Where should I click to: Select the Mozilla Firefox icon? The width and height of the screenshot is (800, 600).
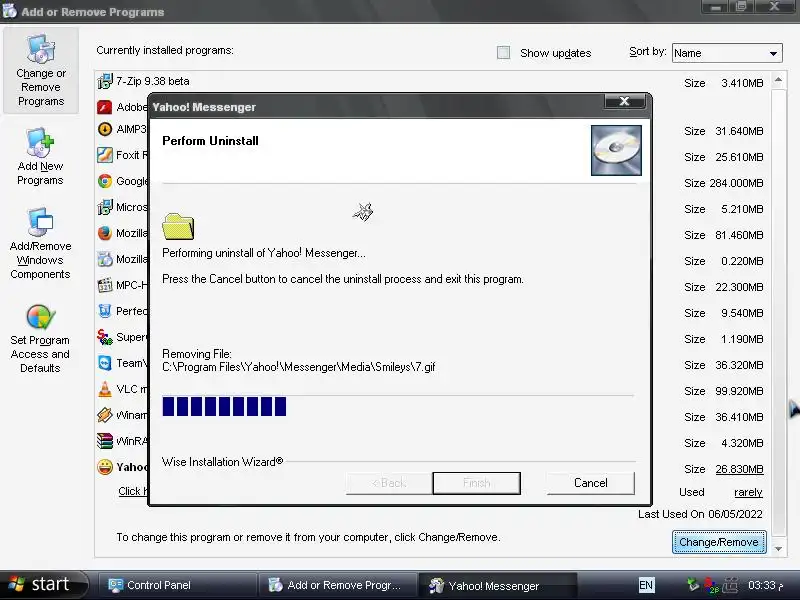(x=105, y=233)
